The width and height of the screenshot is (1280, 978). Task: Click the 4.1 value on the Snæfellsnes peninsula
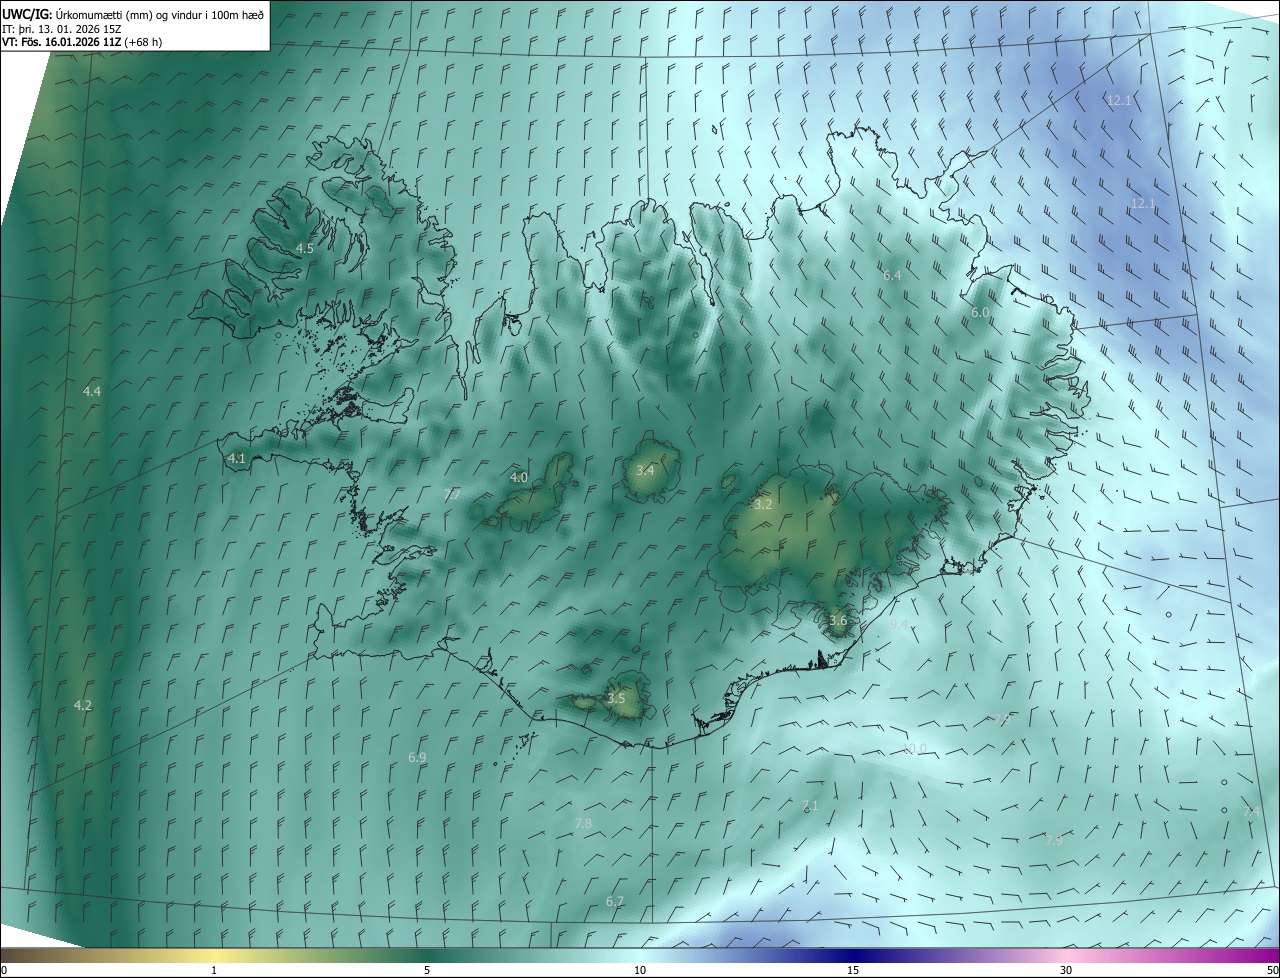point(237,459)
